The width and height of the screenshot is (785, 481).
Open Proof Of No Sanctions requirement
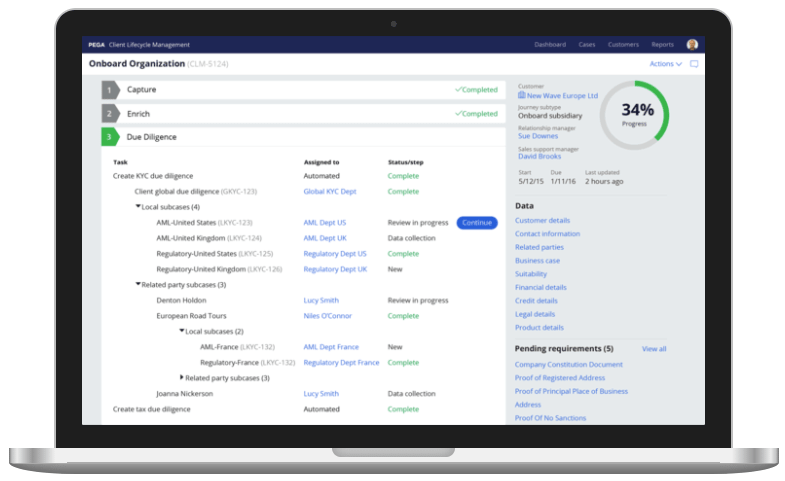tap(550, 418)
